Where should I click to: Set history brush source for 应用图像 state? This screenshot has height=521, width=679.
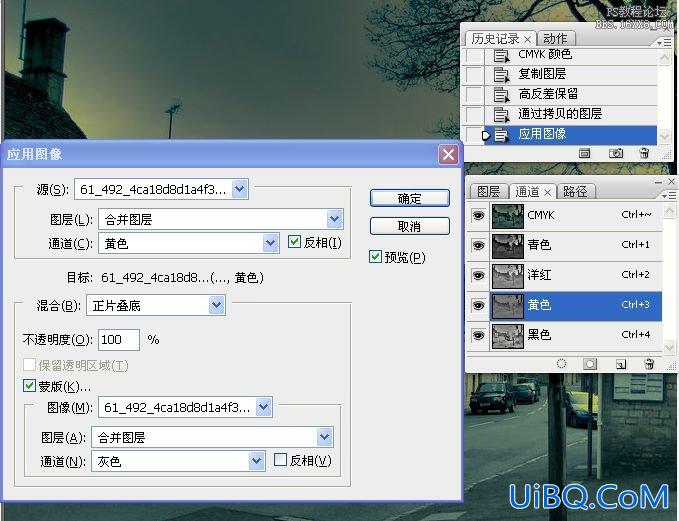click(x=474, y=135)
